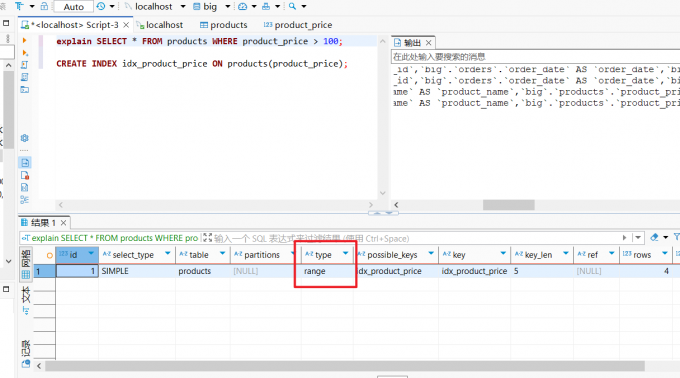Click the orange circle row marker header
Viewport: 680px width, 378px height.
[x=49, y=255]
